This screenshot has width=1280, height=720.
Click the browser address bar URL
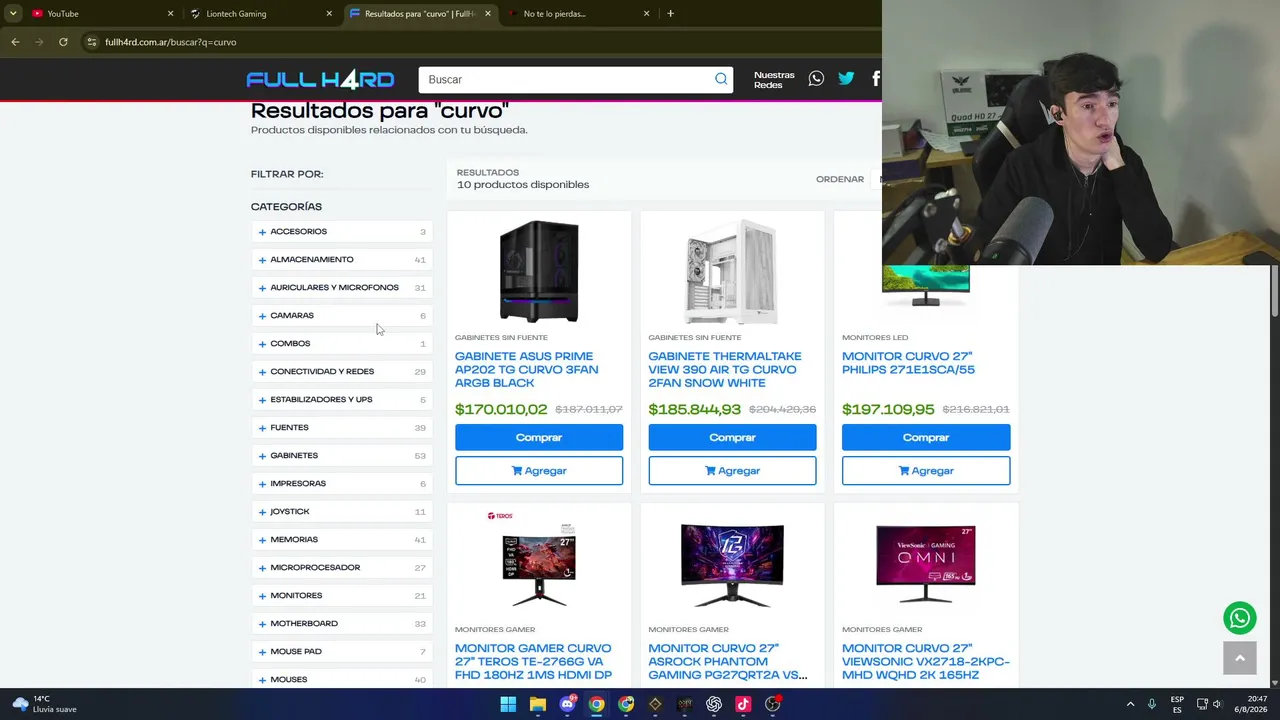tap(171, 42)
